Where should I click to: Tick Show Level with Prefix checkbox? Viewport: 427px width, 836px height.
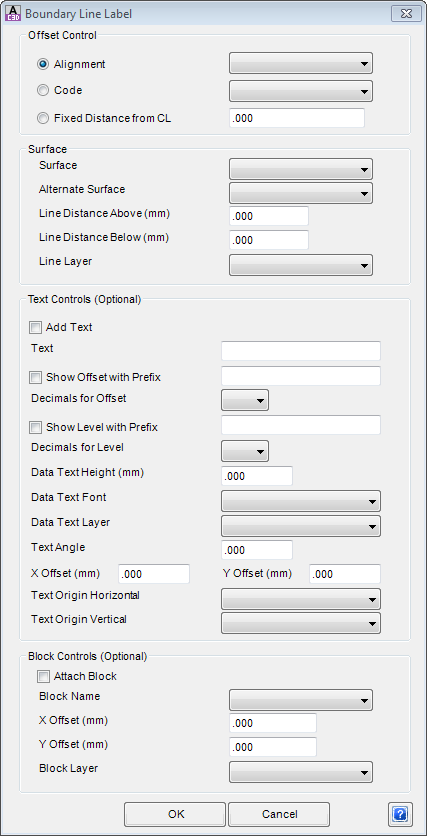36,428
